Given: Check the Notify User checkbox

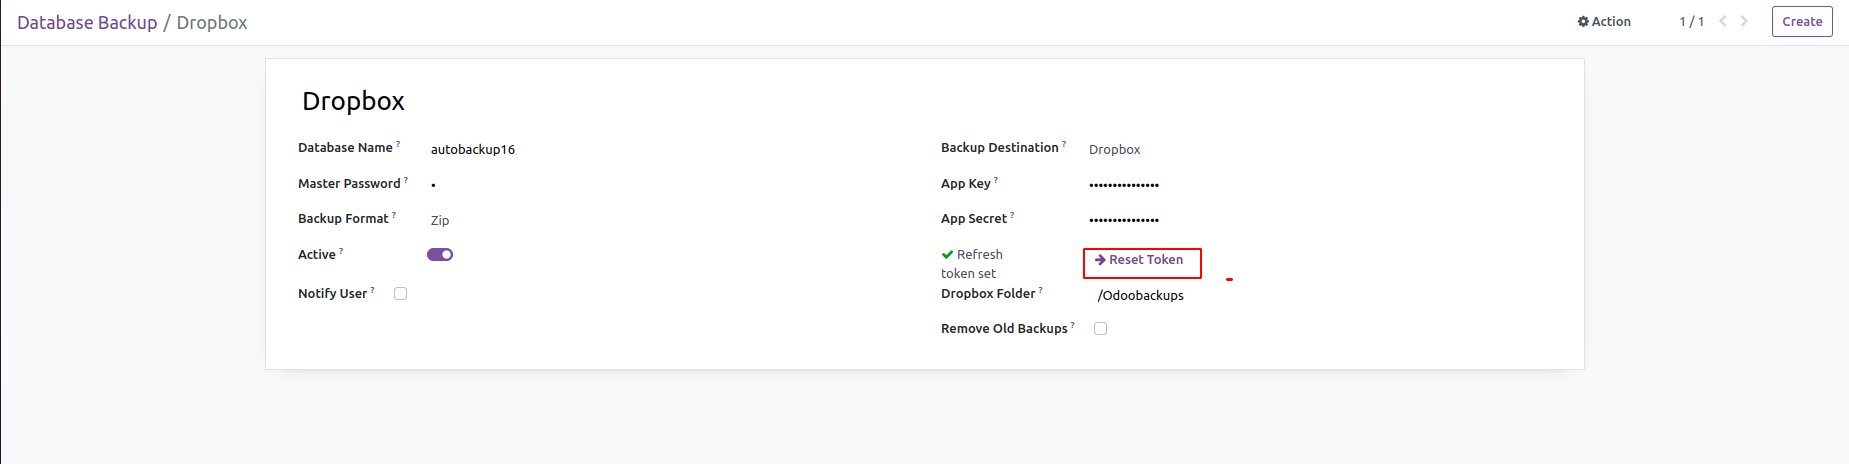Looking at the screenshot, I should pos(401,294).
